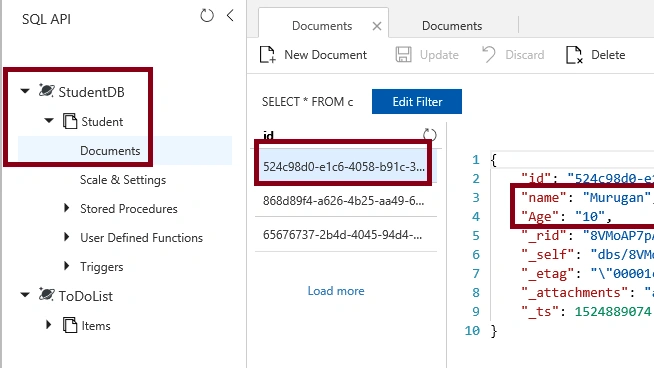Viewport: 654px width, 374px height.
Task: Open Scale & Settings
Action: click(123, 180)
